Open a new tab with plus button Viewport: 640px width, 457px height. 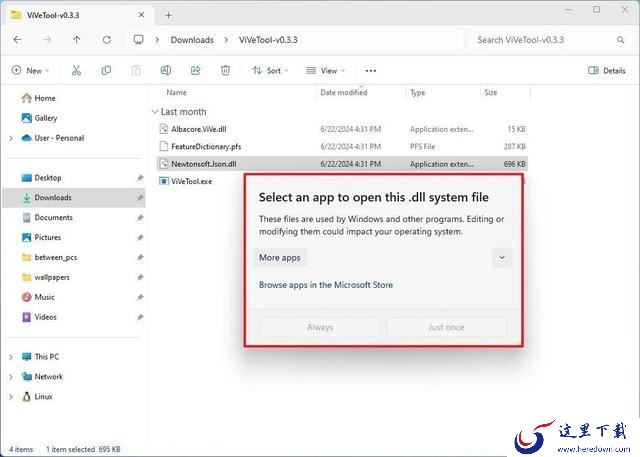(169, 16)
